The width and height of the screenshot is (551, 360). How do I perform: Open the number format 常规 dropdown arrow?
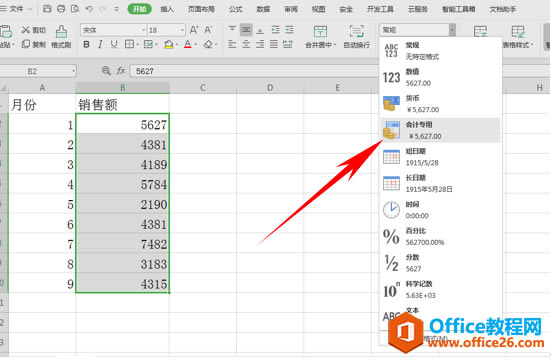click(452, 30)
